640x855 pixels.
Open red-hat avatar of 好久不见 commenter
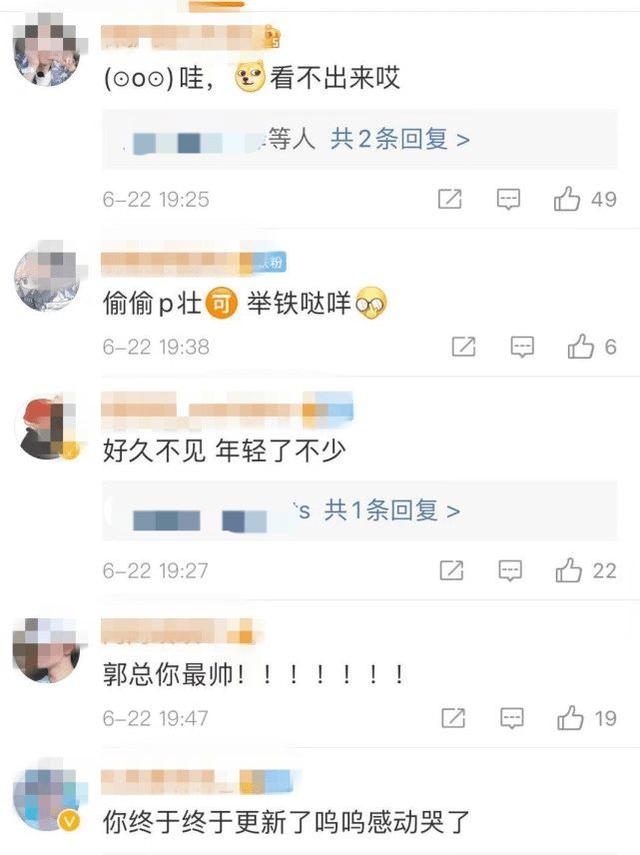pyautogui.click(x=48, y=428)
